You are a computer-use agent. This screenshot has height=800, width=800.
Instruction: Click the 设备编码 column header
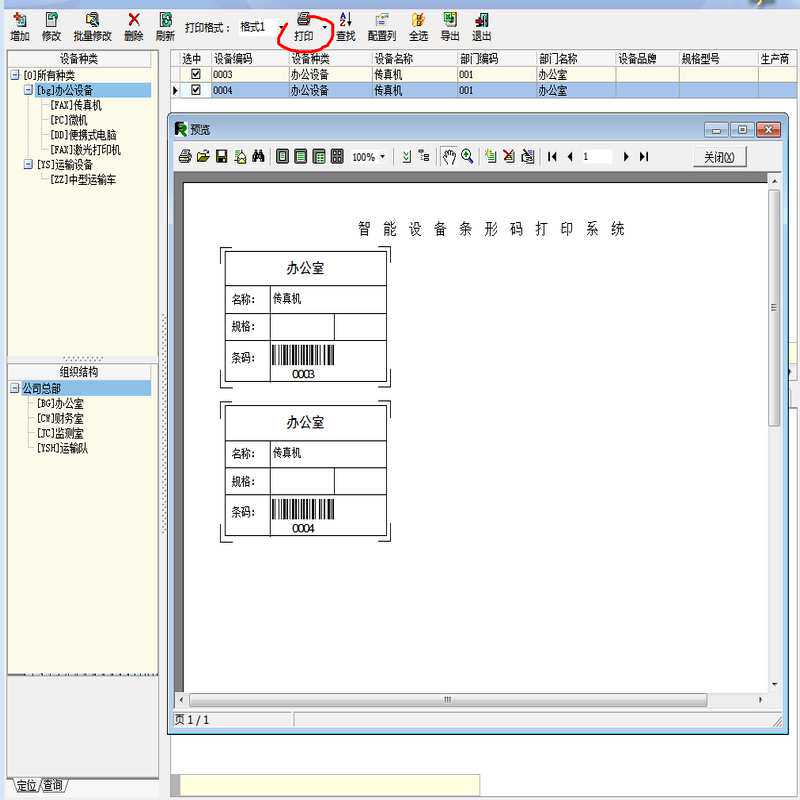[x=250, y=59]
